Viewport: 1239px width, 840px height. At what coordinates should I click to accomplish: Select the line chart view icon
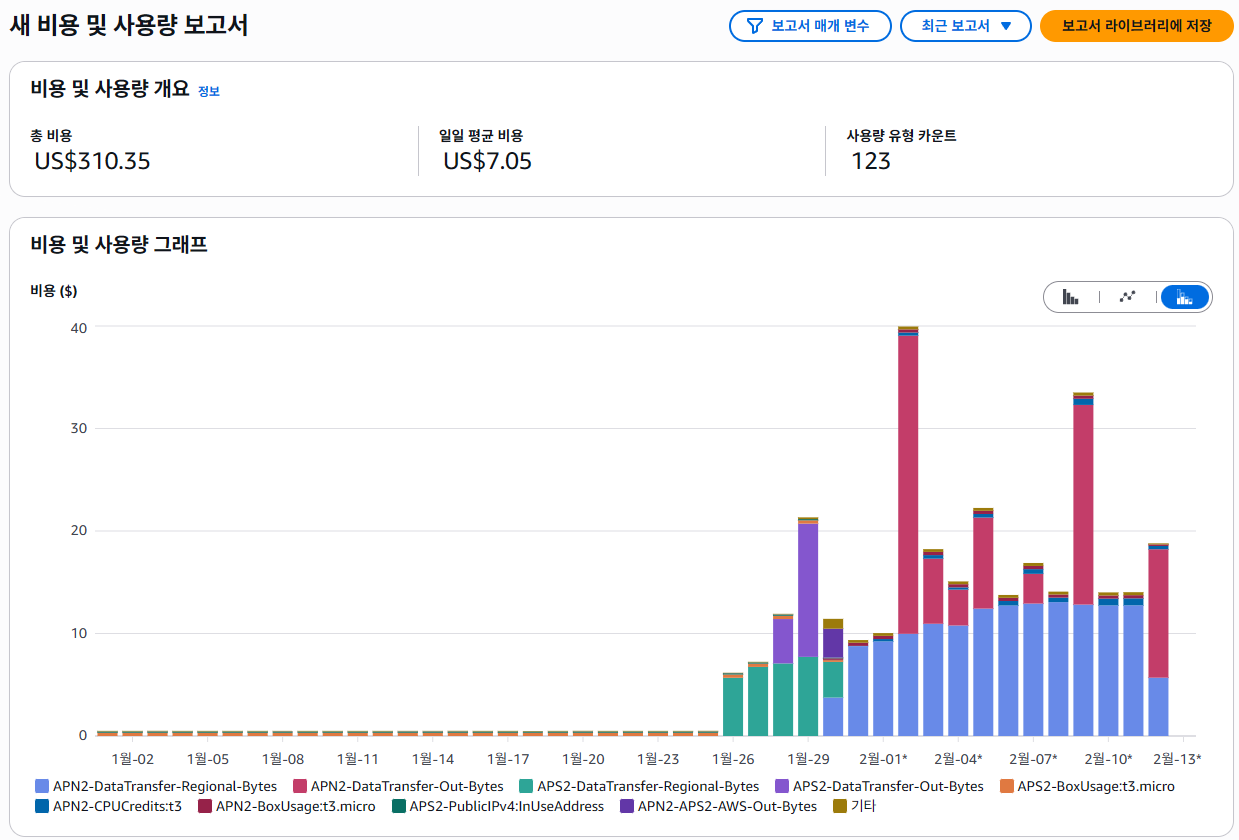[1128, 296]
